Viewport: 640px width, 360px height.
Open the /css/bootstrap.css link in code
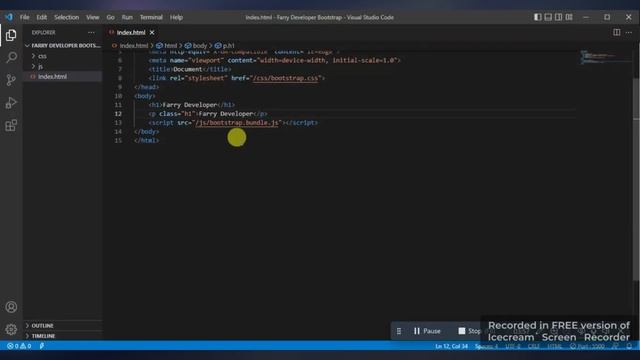285,78
